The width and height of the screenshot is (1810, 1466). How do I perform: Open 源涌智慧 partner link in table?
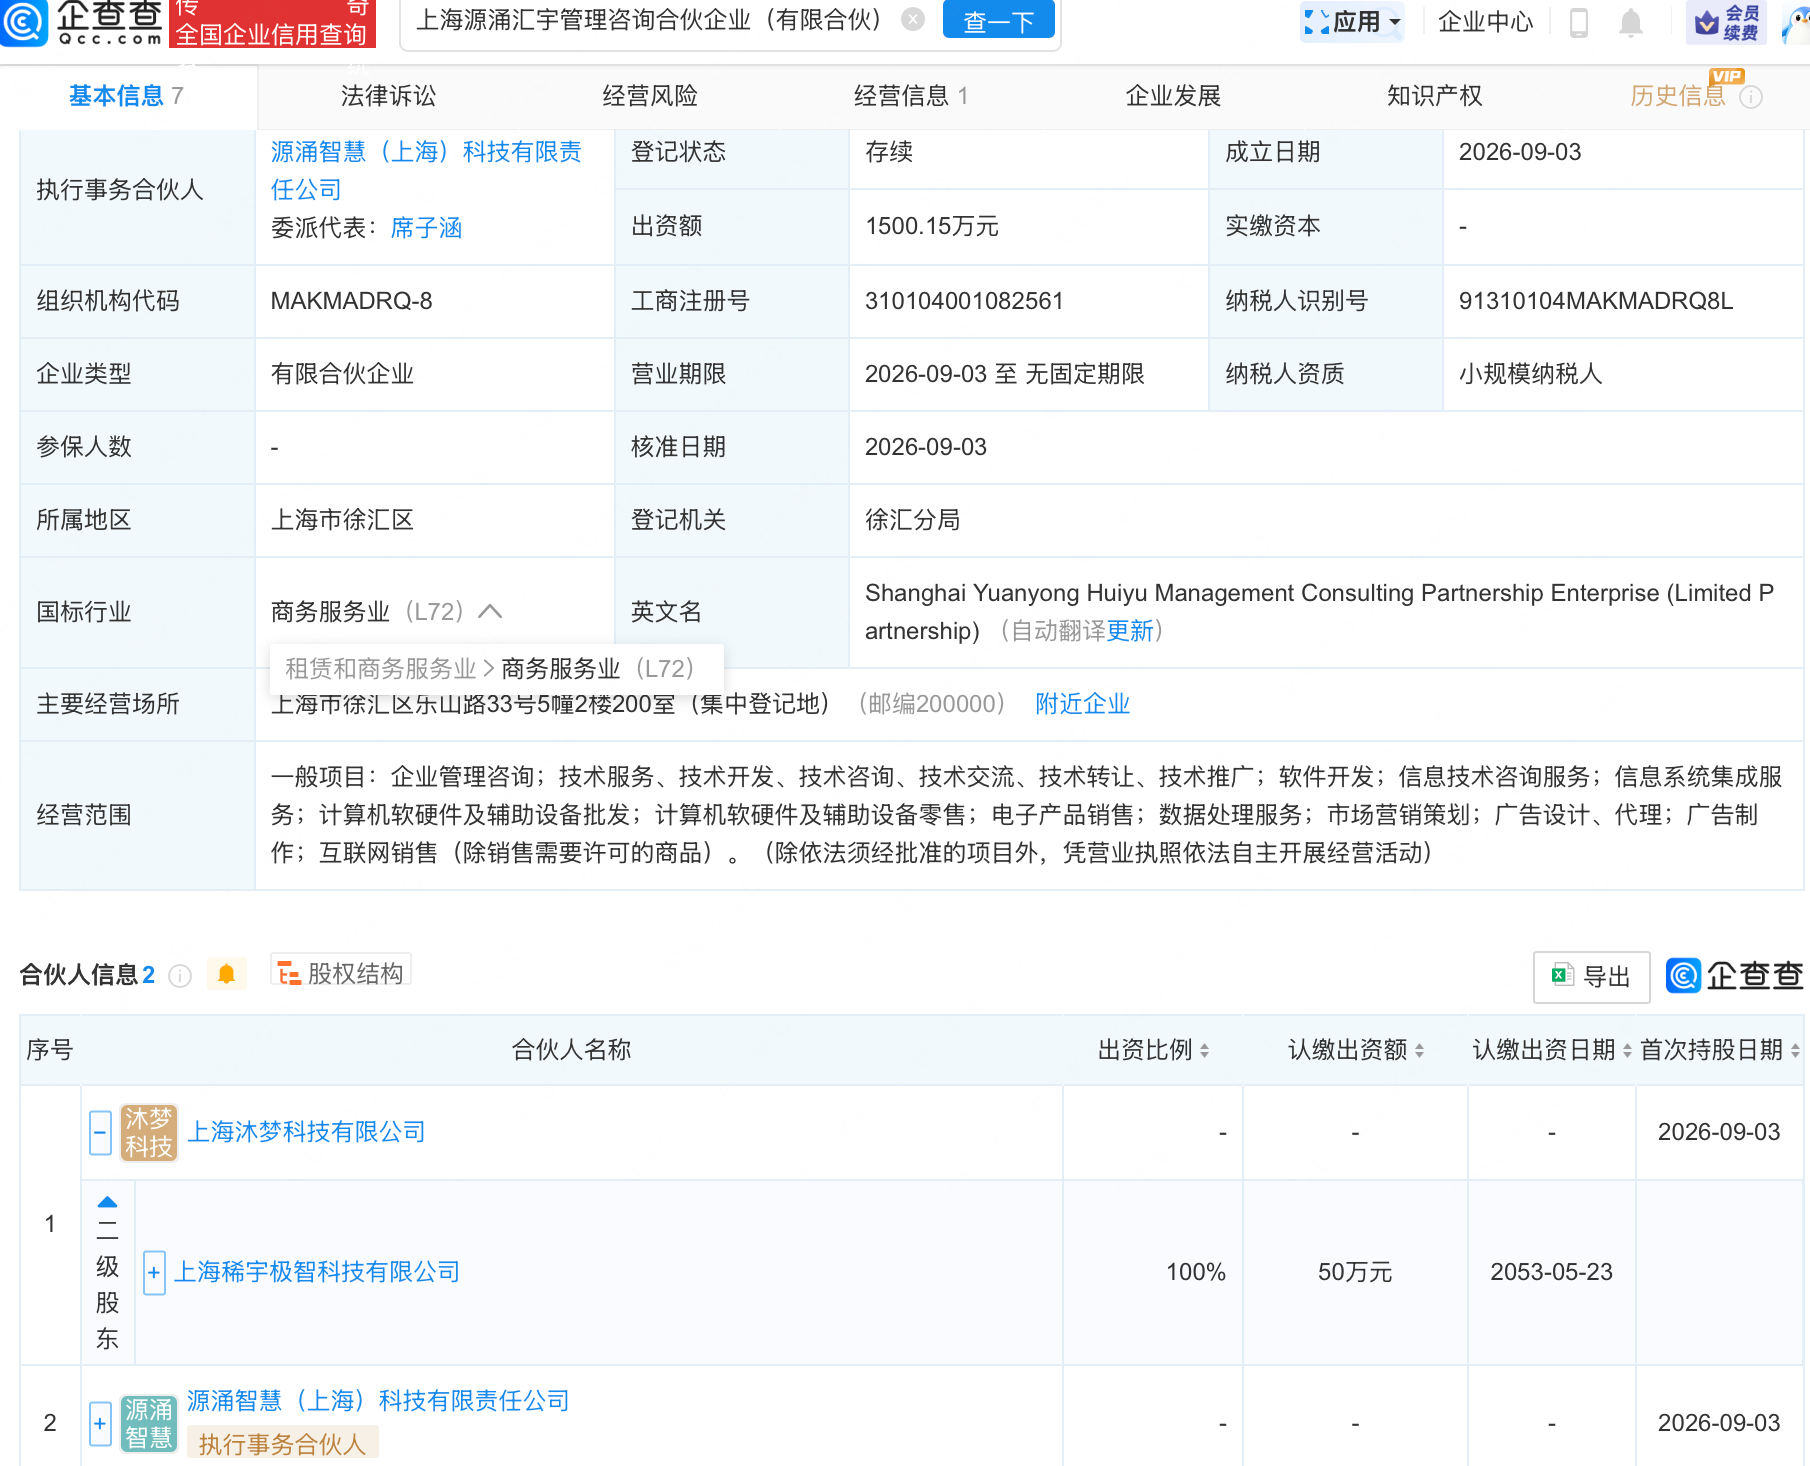(378, 1401)
